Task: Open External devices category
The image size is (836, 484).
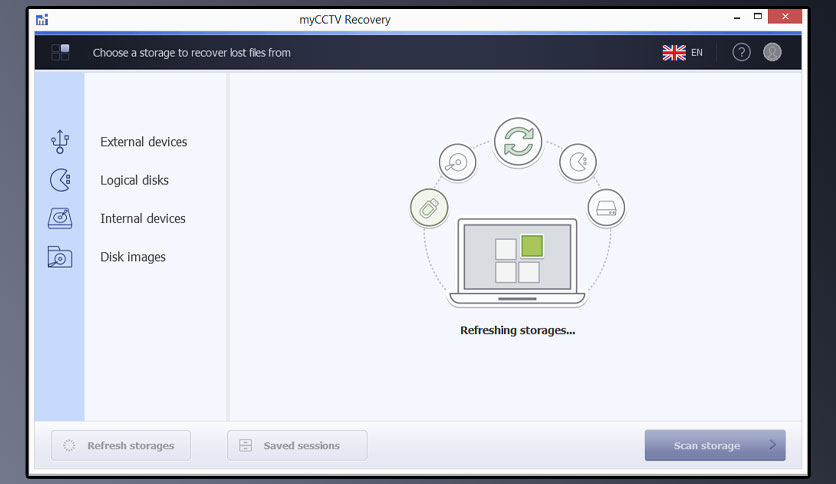Action: point(143,142)
